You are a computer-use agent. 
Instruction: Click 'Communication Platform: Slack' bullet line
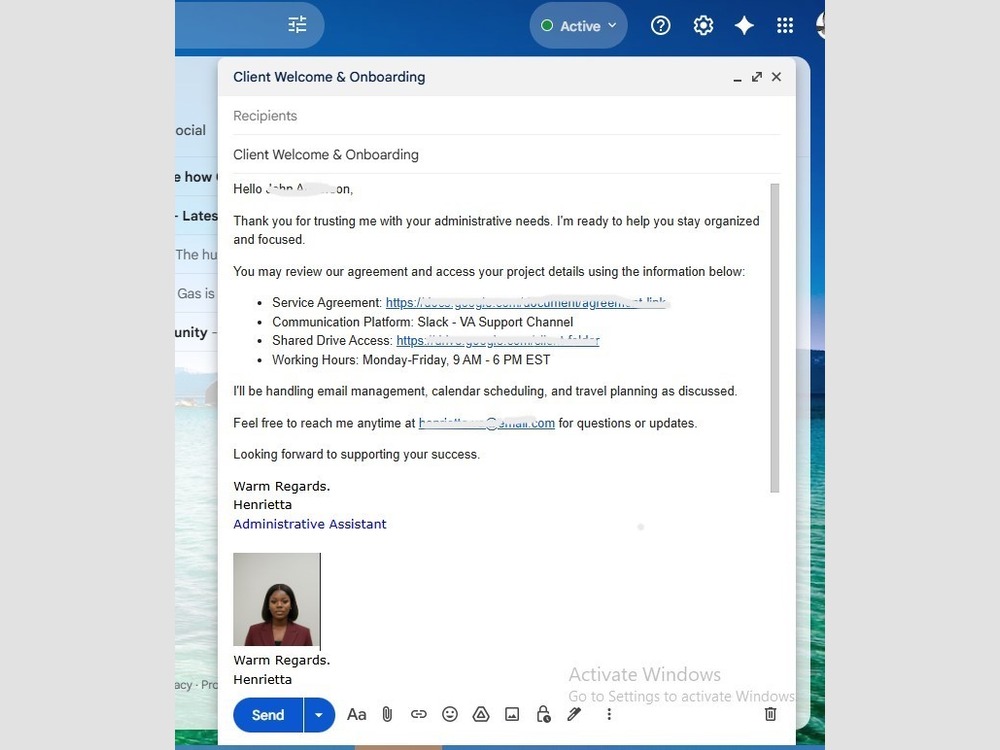[422, 322]
